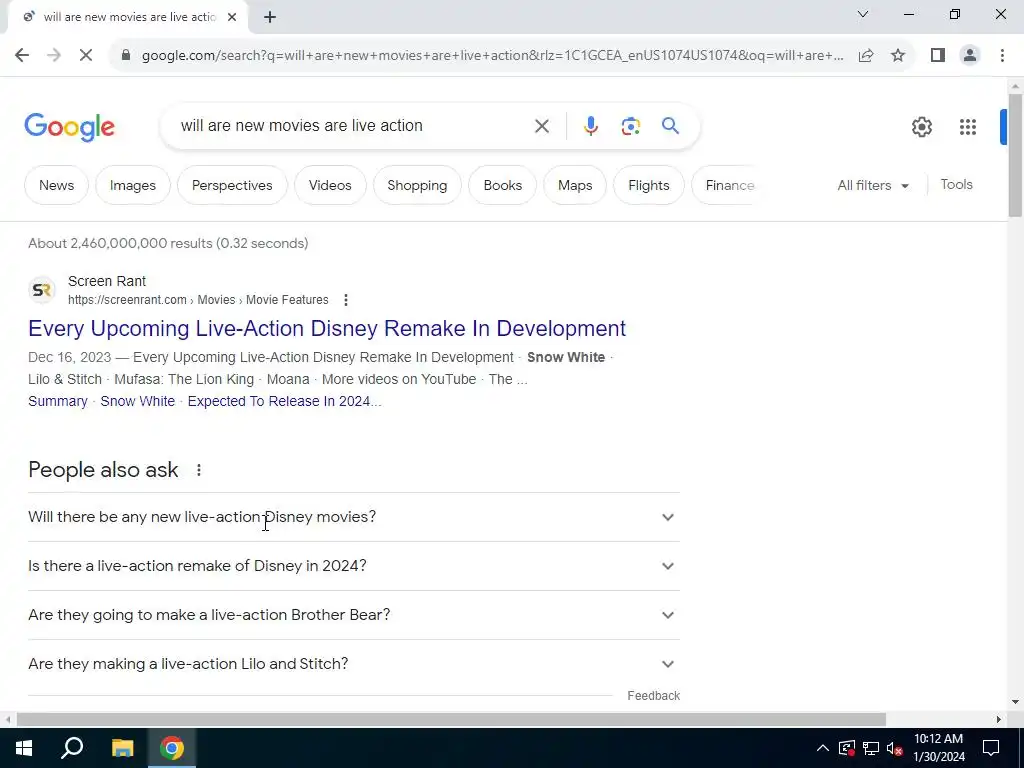The width and height of the screenshot is (1024, 768).
Task: Click the scroll right arrow
Action: tap(999, 720)
